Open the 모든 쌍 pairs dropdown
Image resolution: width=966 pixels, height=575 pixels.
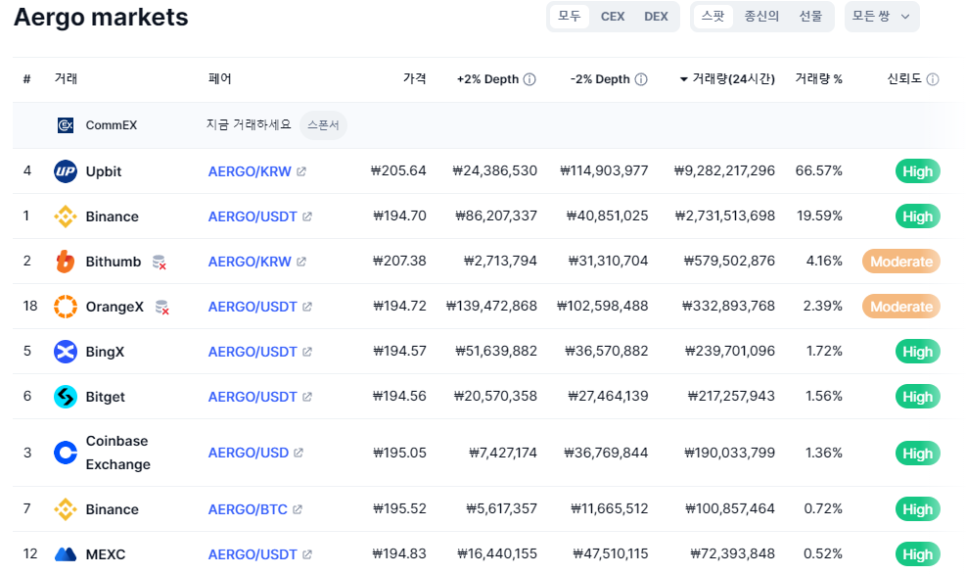click(882, 16)
